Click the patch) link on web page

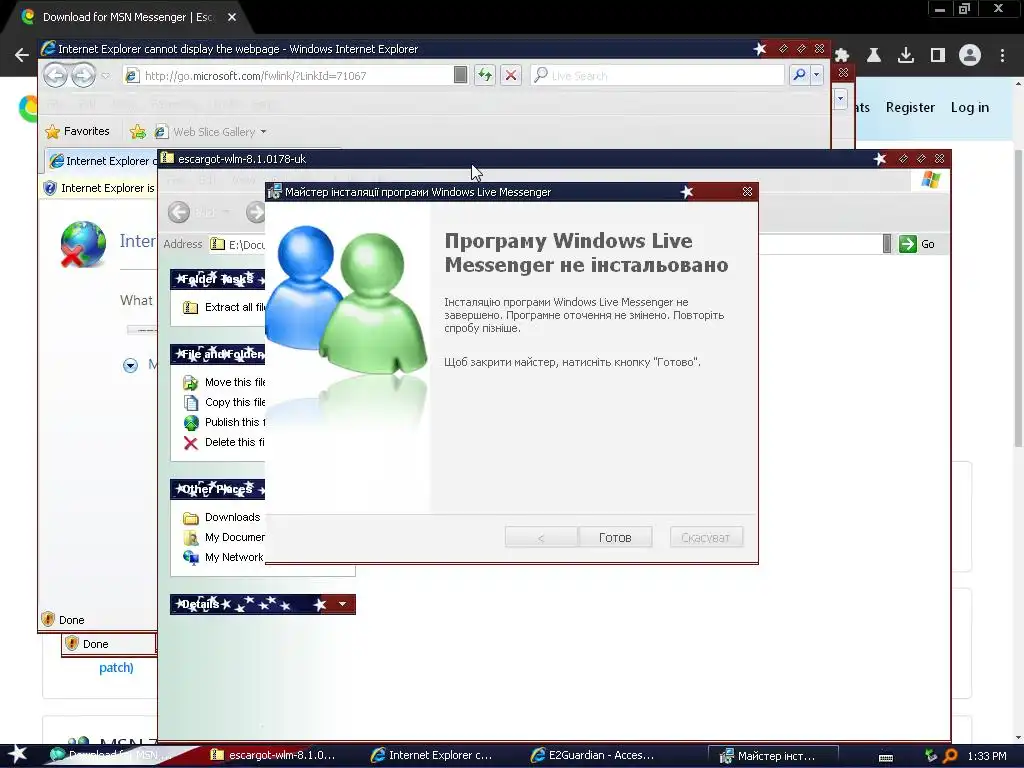tap(116, 668)
